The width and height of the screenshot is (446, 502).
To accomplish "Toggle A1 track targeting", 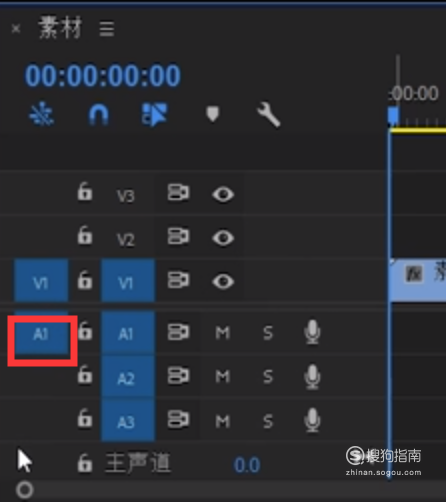I will (128, 333).
